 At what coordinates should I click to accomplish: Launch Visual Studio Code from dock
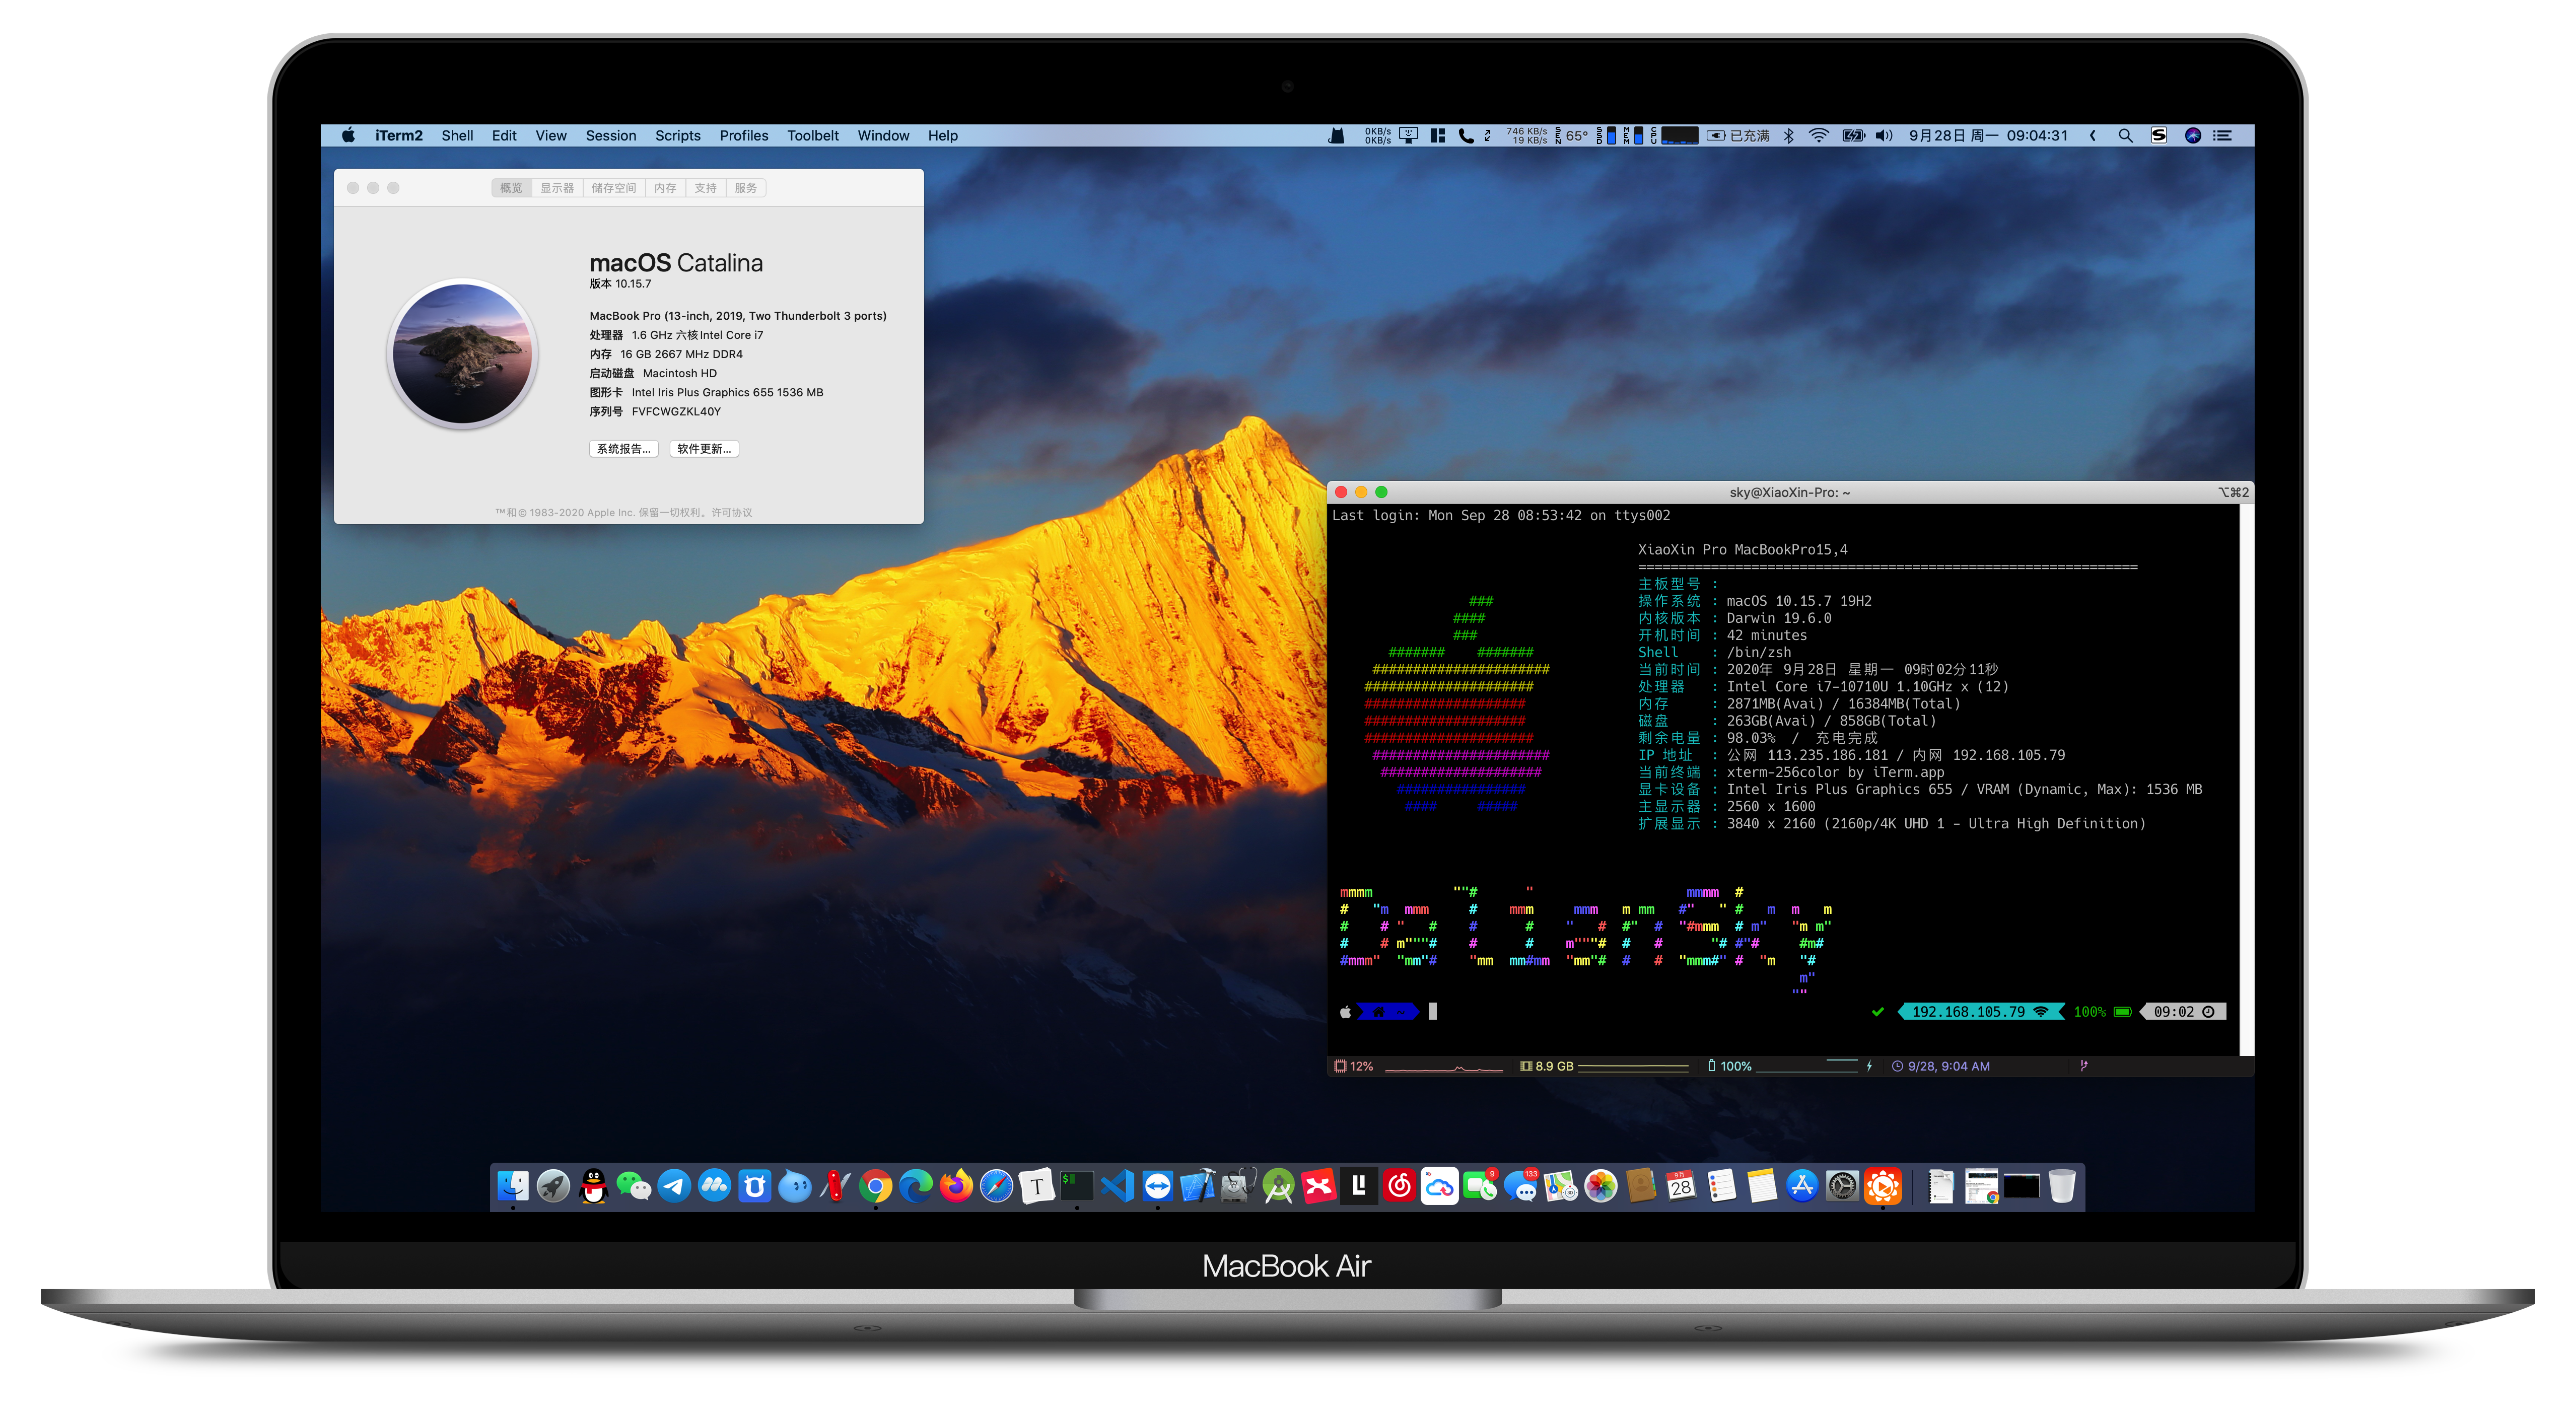(x=1117, y=1187)
